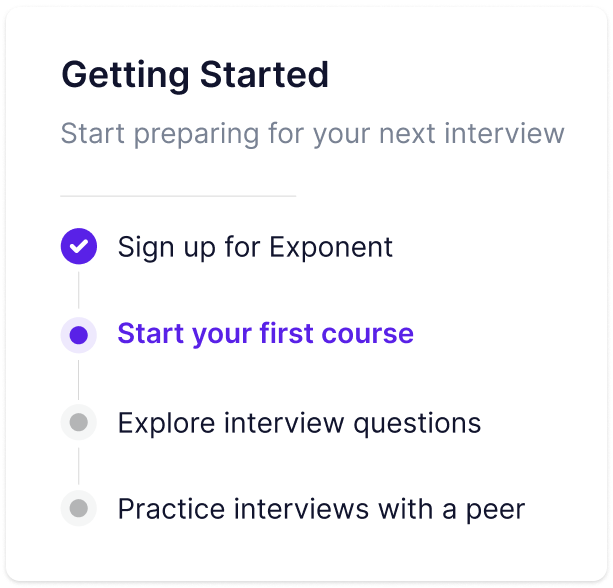The width and height of the screenshot is (613, 588).
Task: Click the light purple halo around active step
Action: coord(79,335)
